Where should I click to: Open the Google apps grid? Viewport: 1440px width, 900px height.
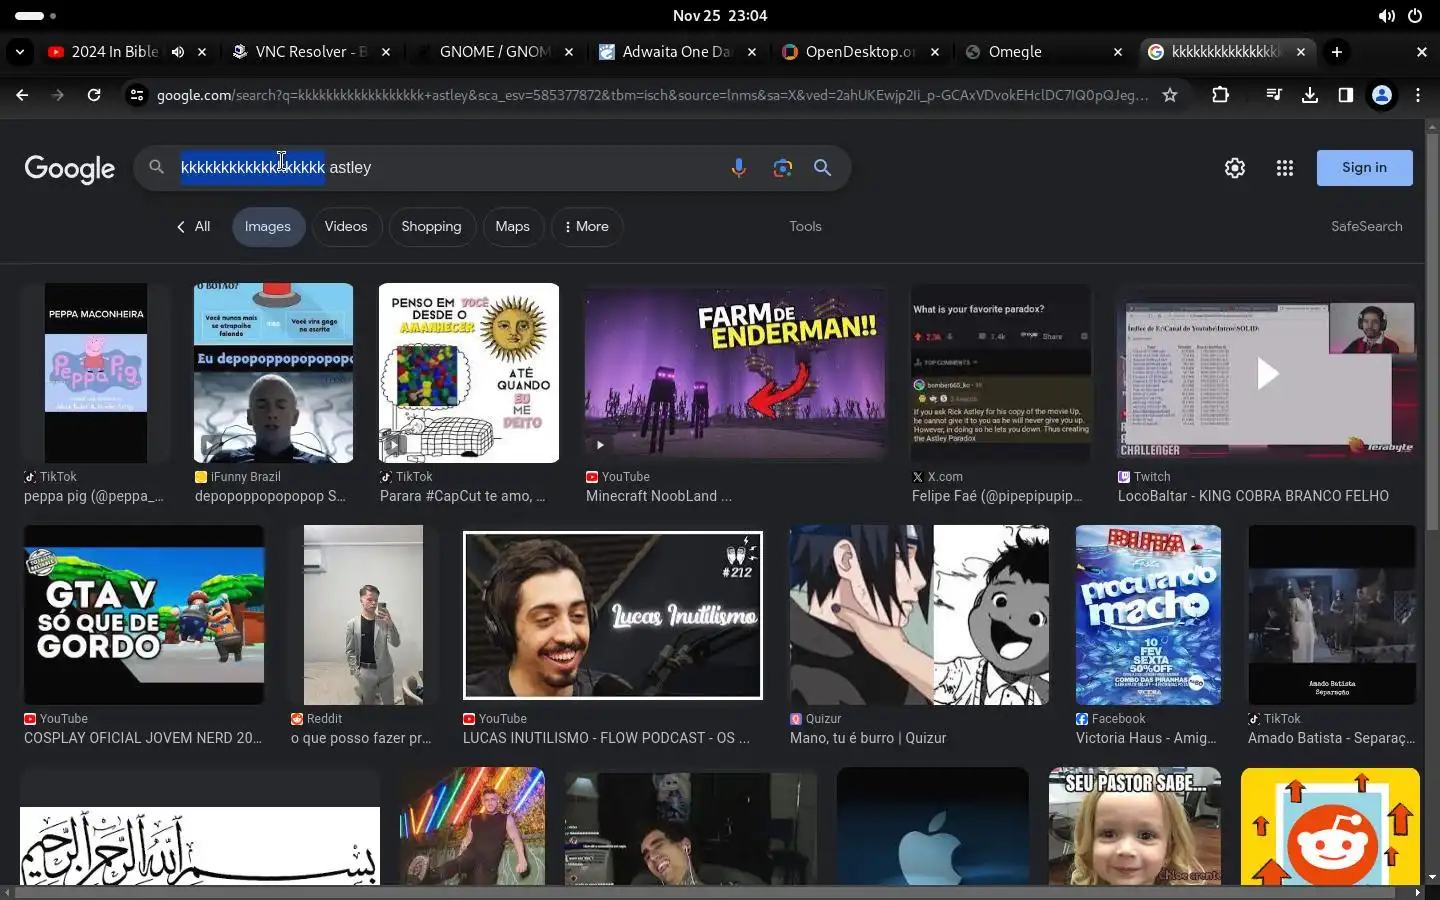(x=1285, y=168)
